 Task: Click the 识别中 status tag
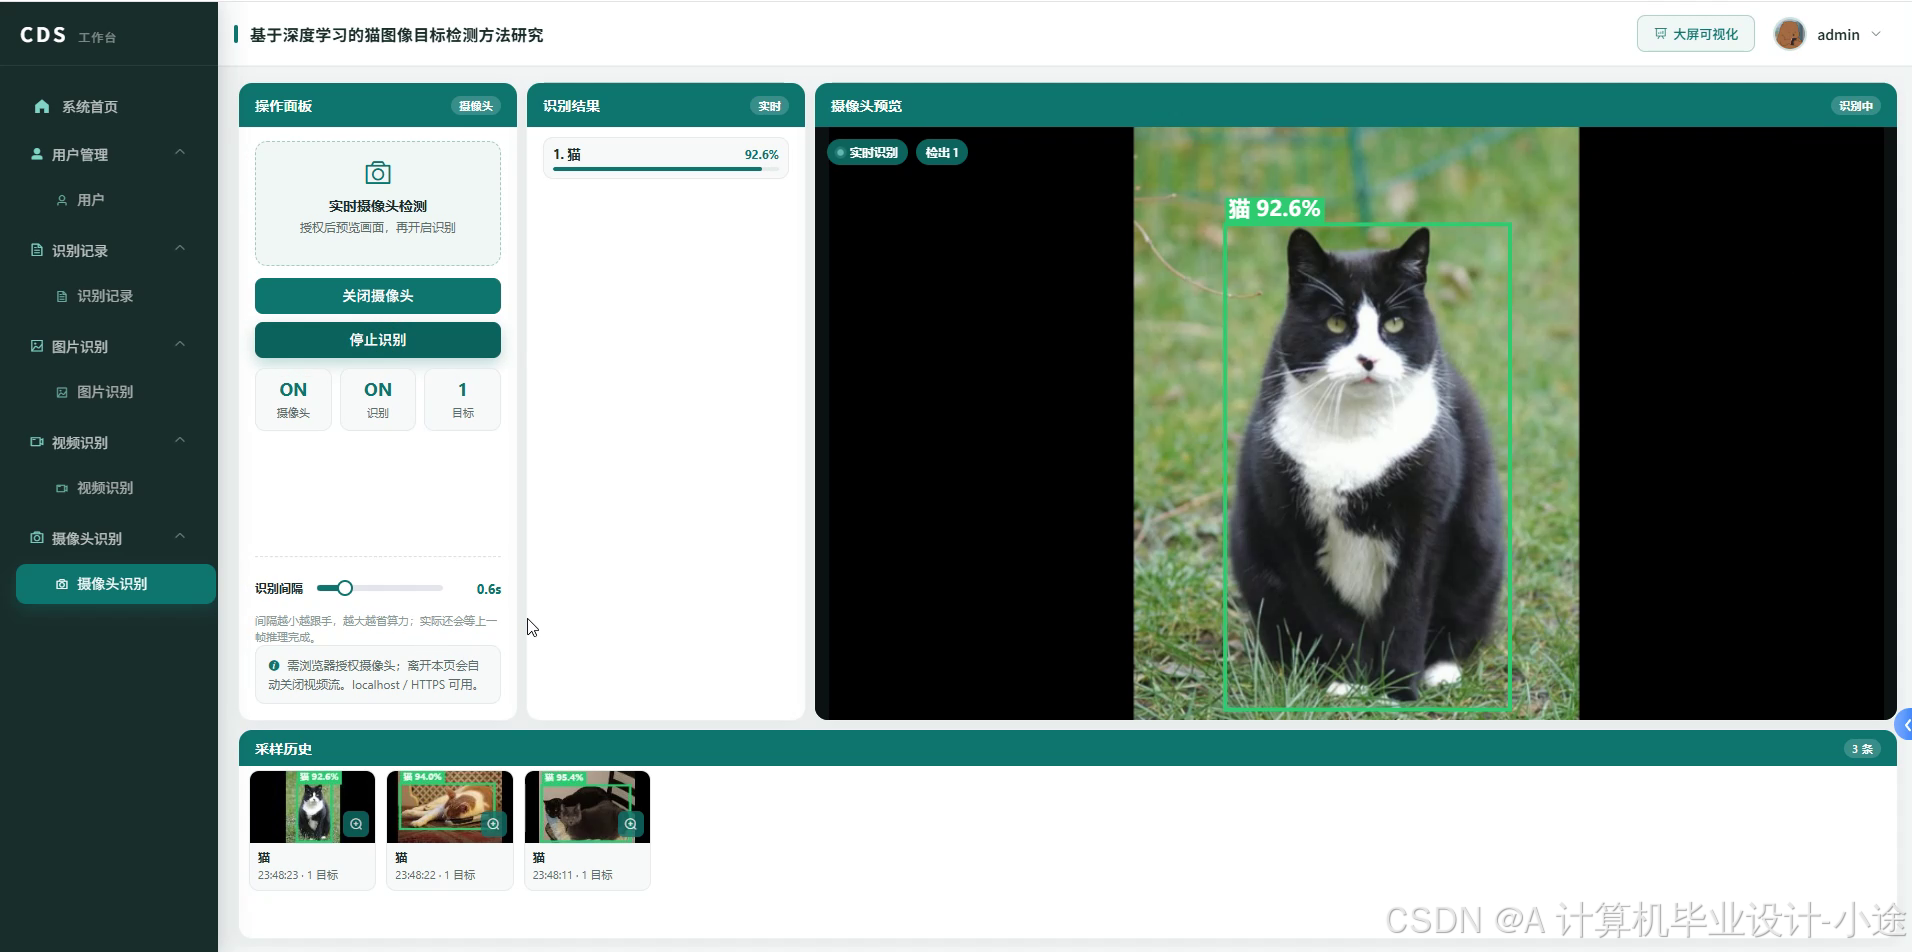1856,106
